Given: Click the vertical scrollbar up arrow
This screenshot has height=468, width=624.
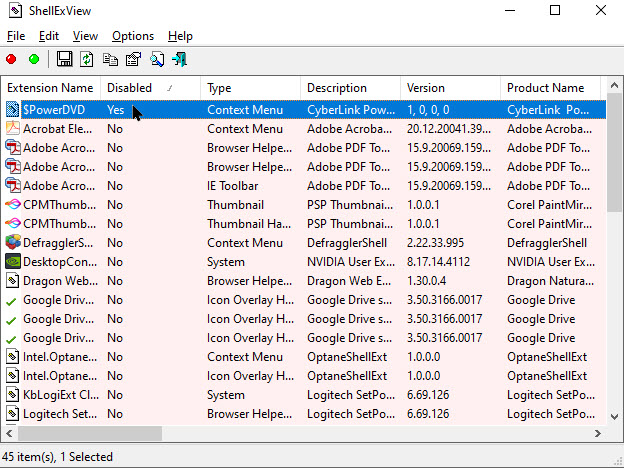Looking at the screenshot, I should coord(614,85).
